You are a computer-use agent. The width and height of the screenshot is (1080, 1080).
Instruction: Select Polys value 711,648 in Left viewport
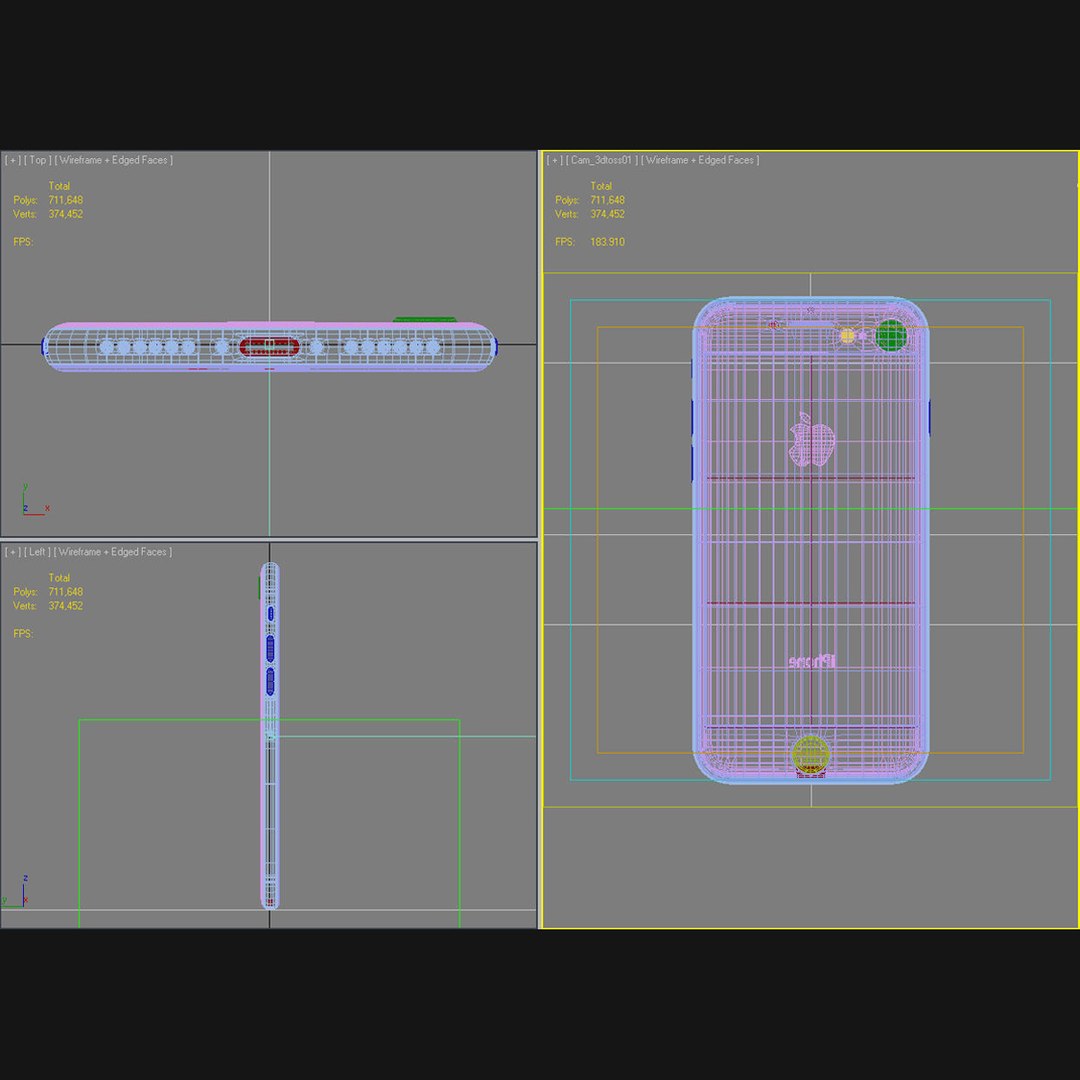[65, 592]
